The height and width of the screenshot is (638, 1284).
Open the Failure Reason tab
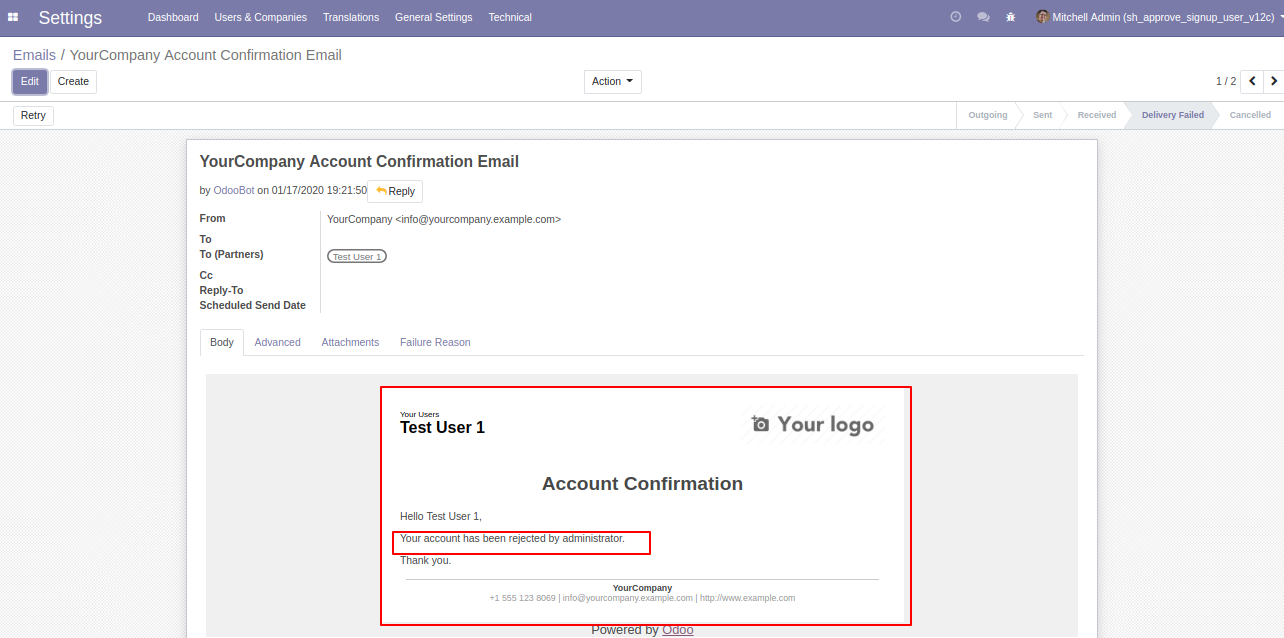coord(435,342)
